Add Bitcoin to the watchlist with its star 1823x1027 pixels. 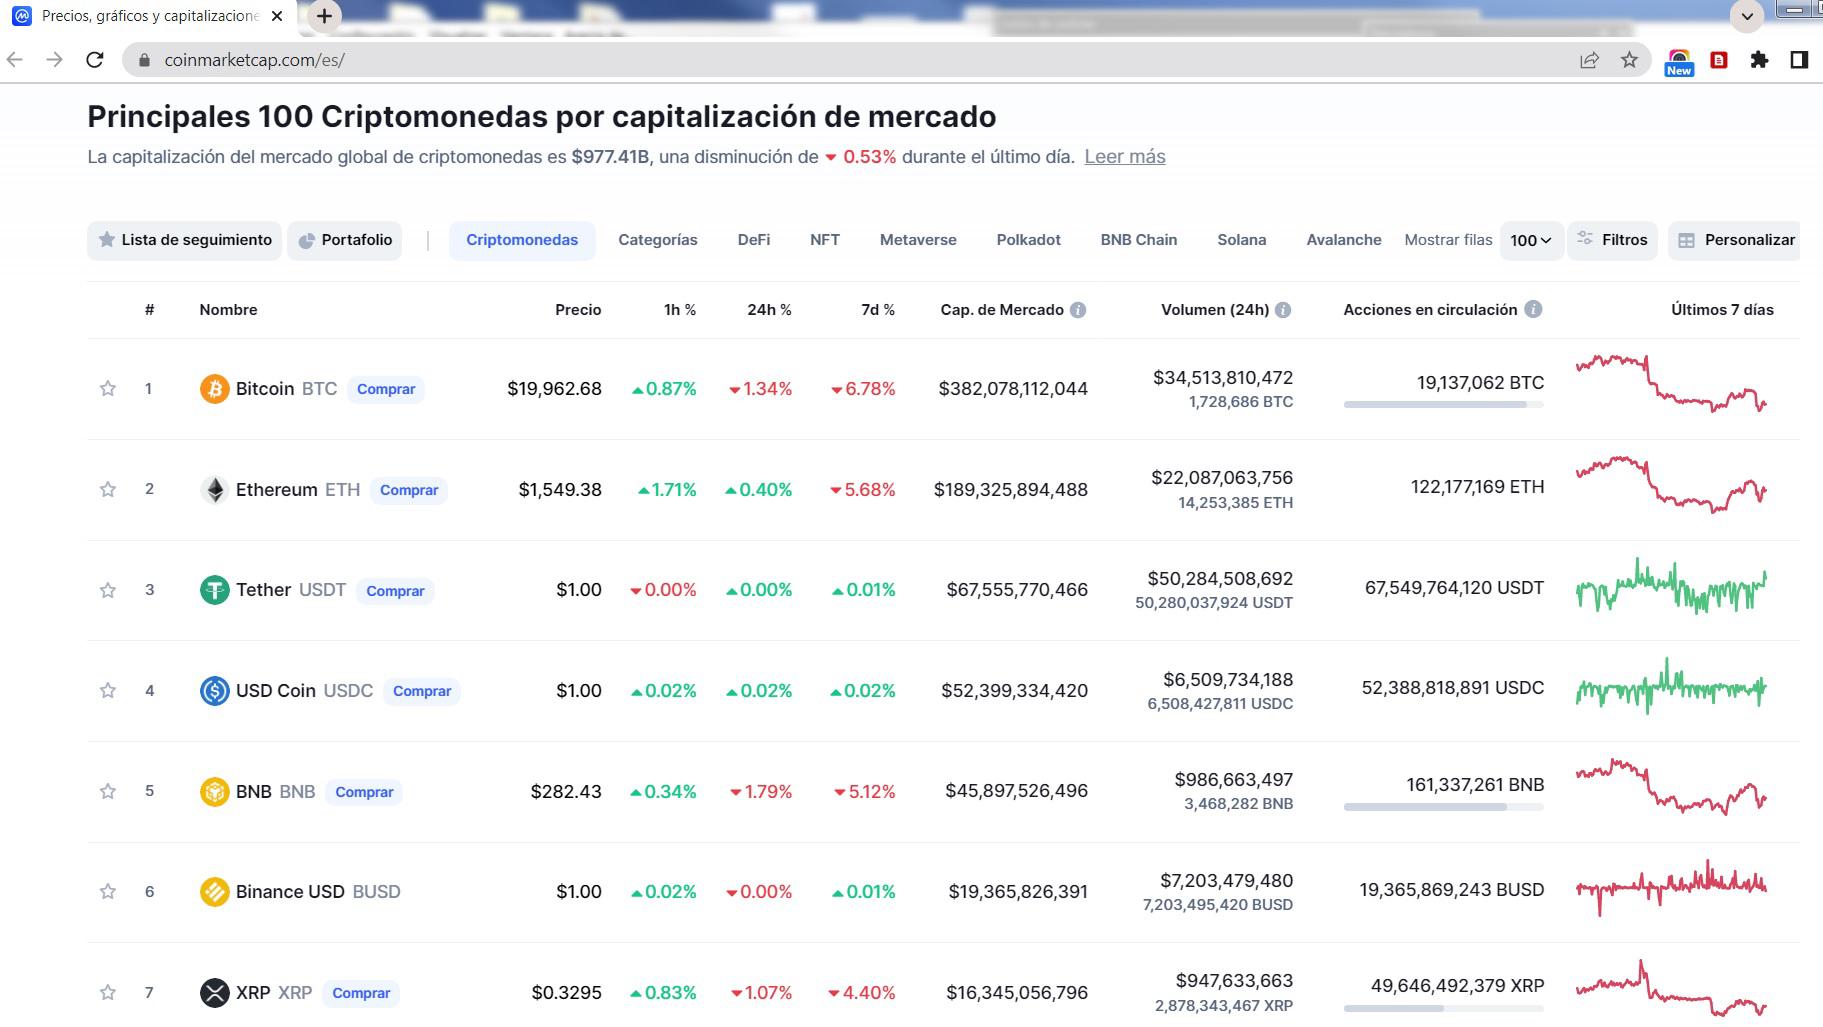[x=108, y=389]
